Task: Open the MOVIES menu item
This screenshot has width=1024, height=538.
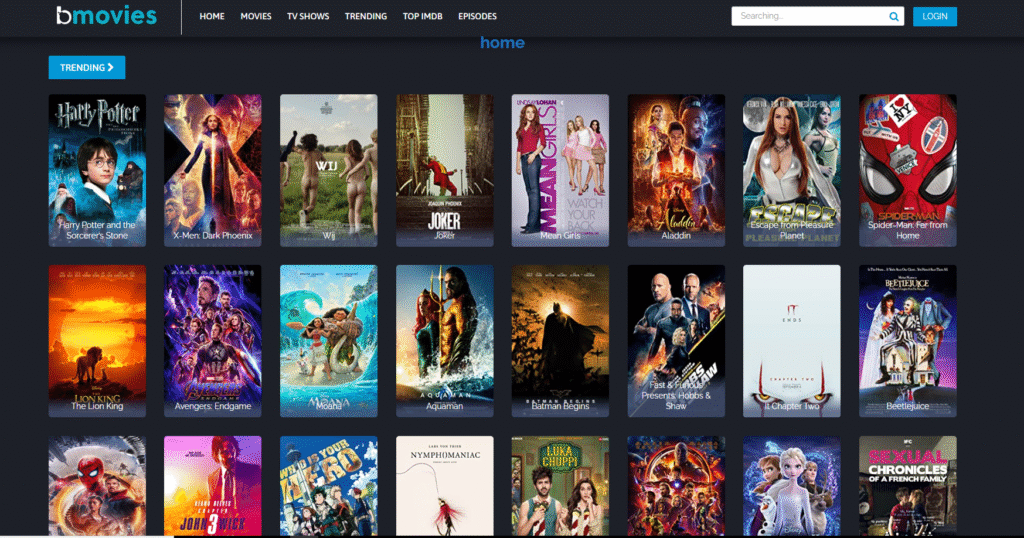Action: tap(255, 16)
